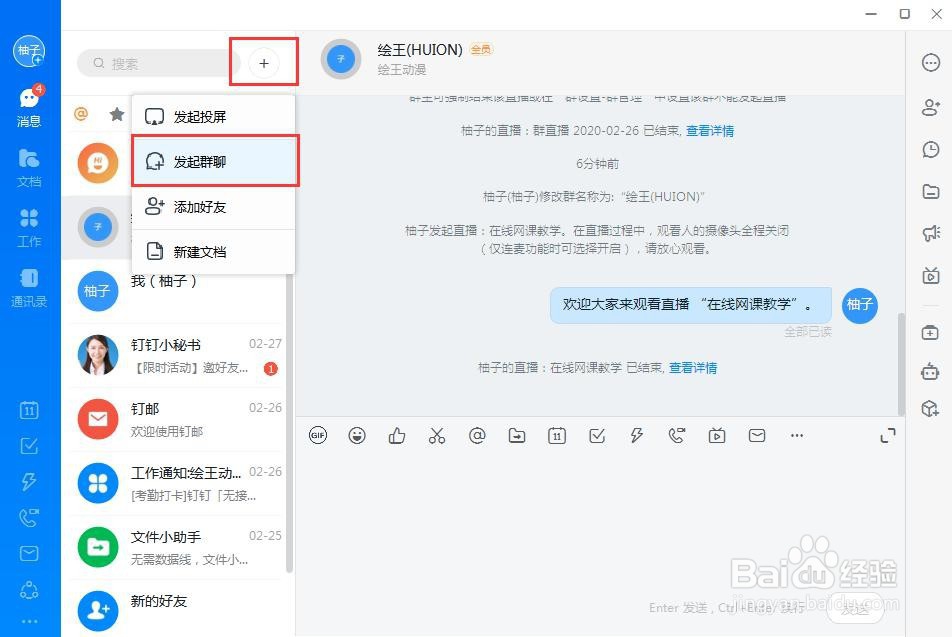The width and height of the screenshot is (952, 637).
Task: Open more options in chat toolbar
Action: point(797,435)
